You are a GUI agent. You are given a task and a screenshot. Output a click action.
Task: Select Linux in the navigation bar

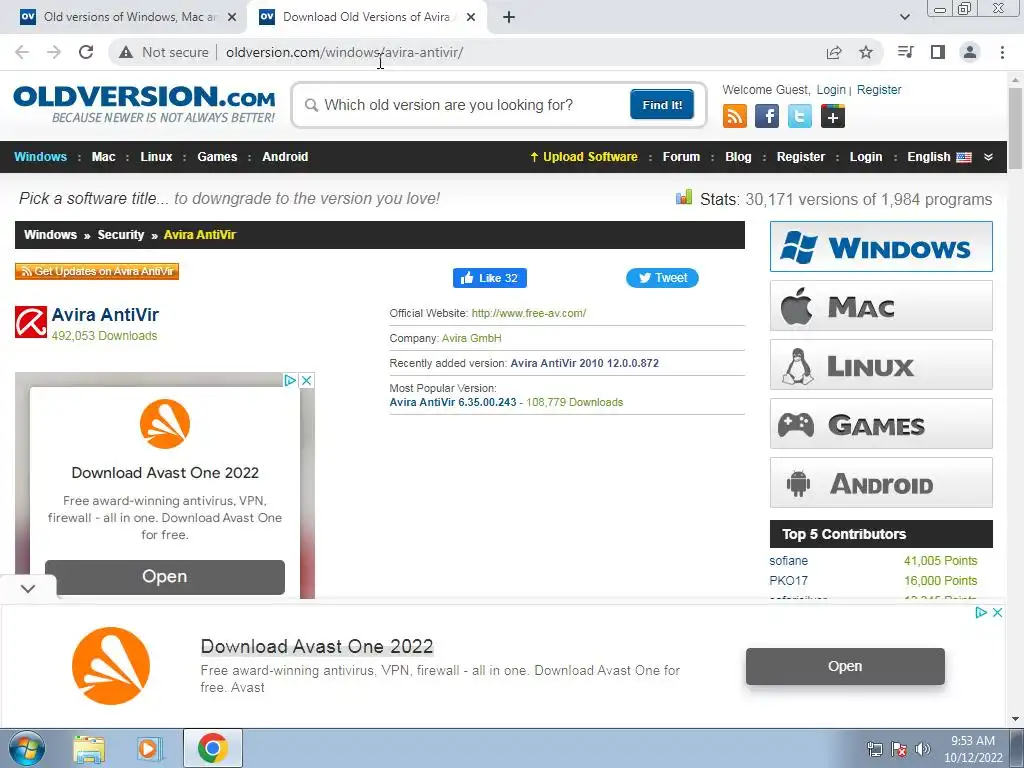pyautogui.click(x=156, y=157)
